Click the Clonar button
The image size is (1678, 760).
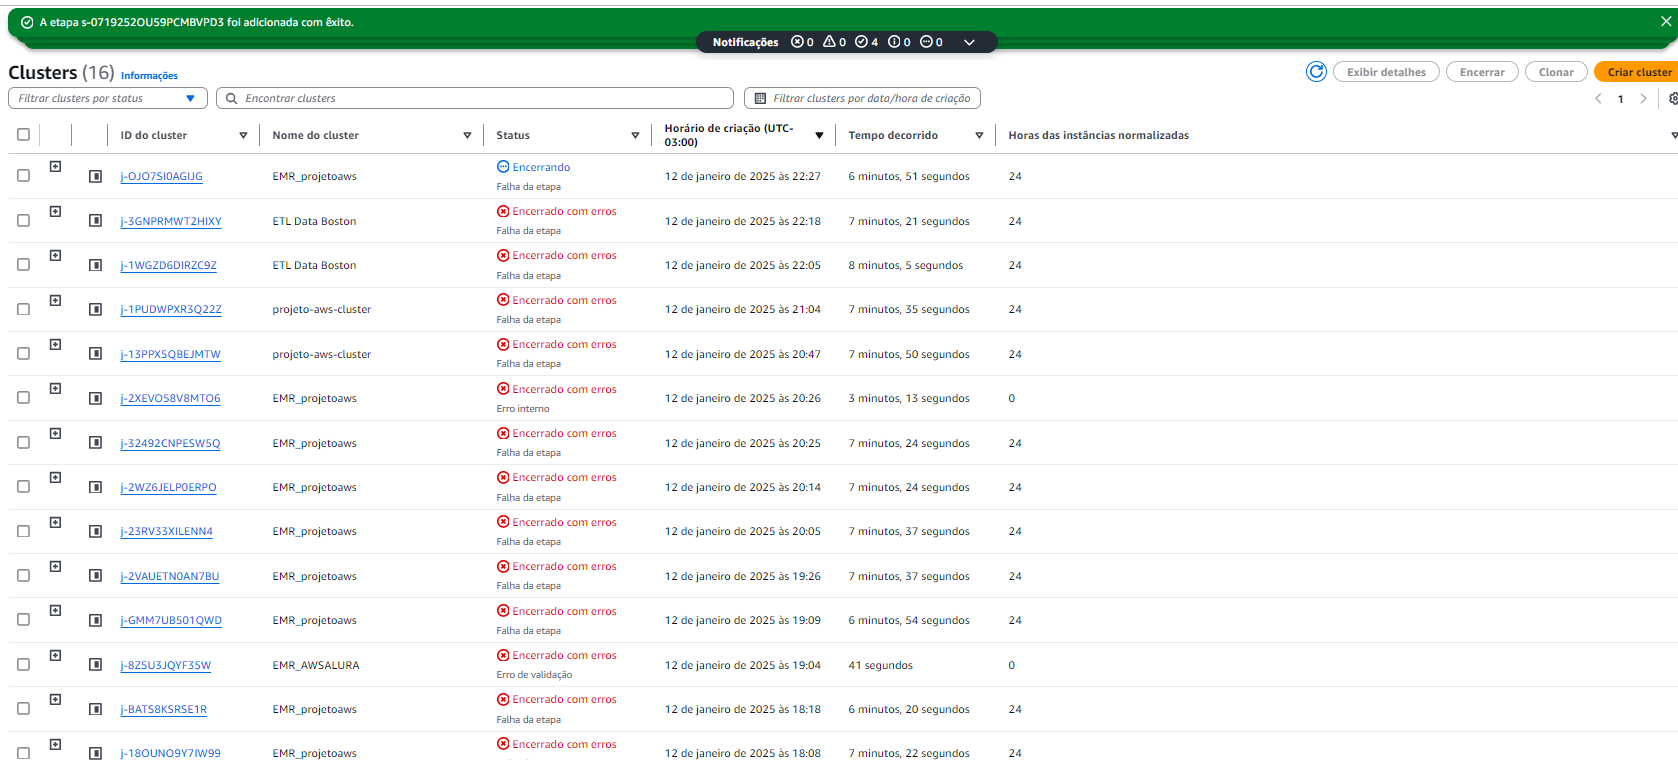(1556, 72)
